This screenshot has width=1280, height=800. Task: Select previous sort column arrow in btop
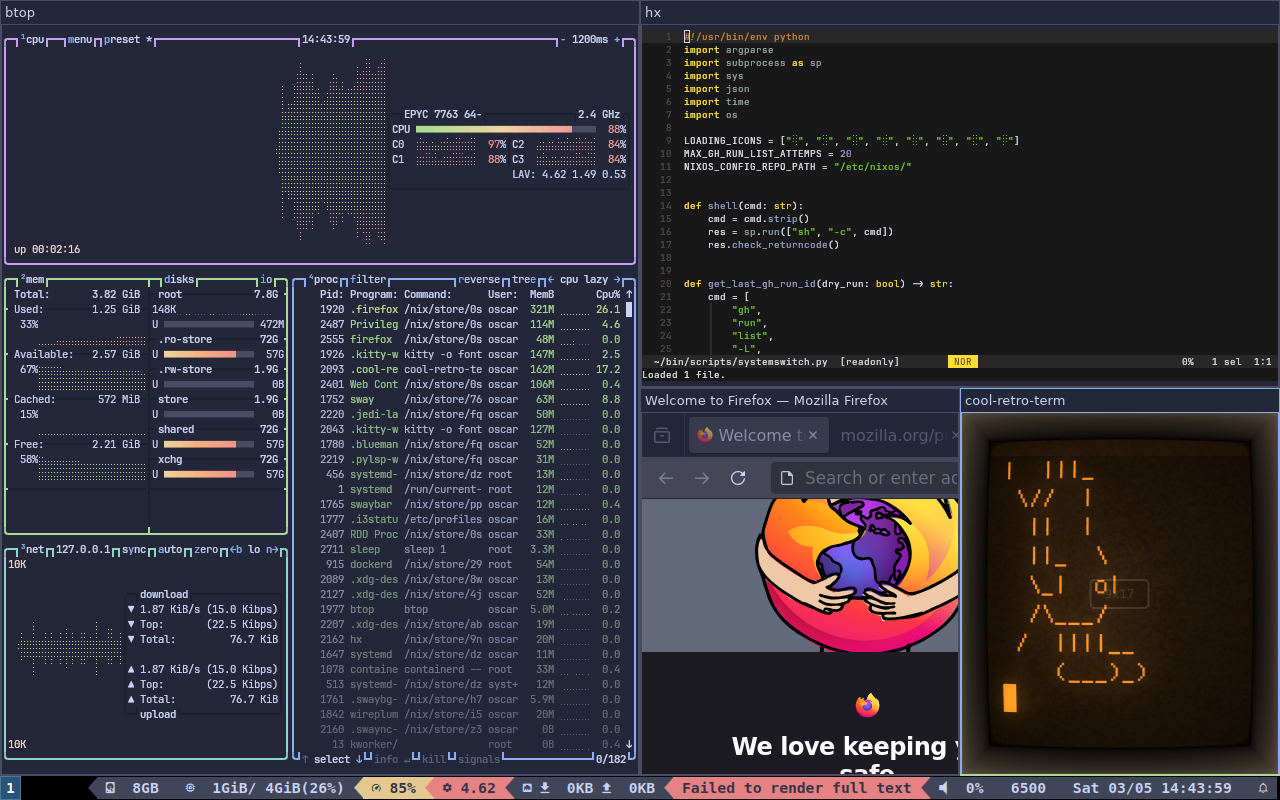point(551,280)
